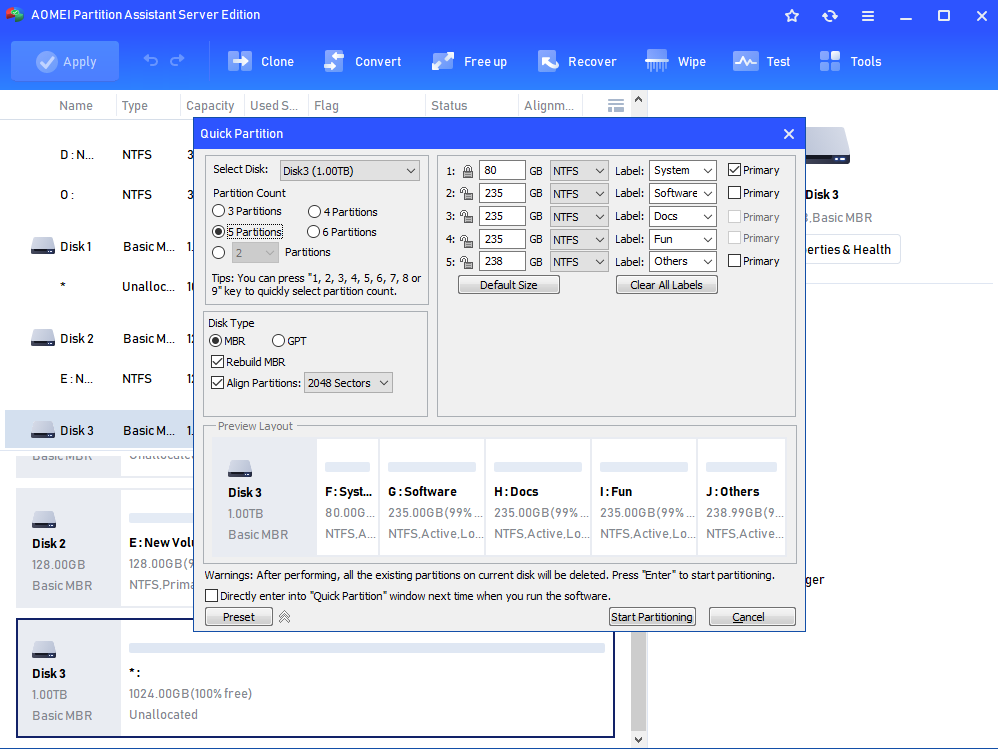
Task: Open the hamburger menu in title bar
Action: pos(868,15)
